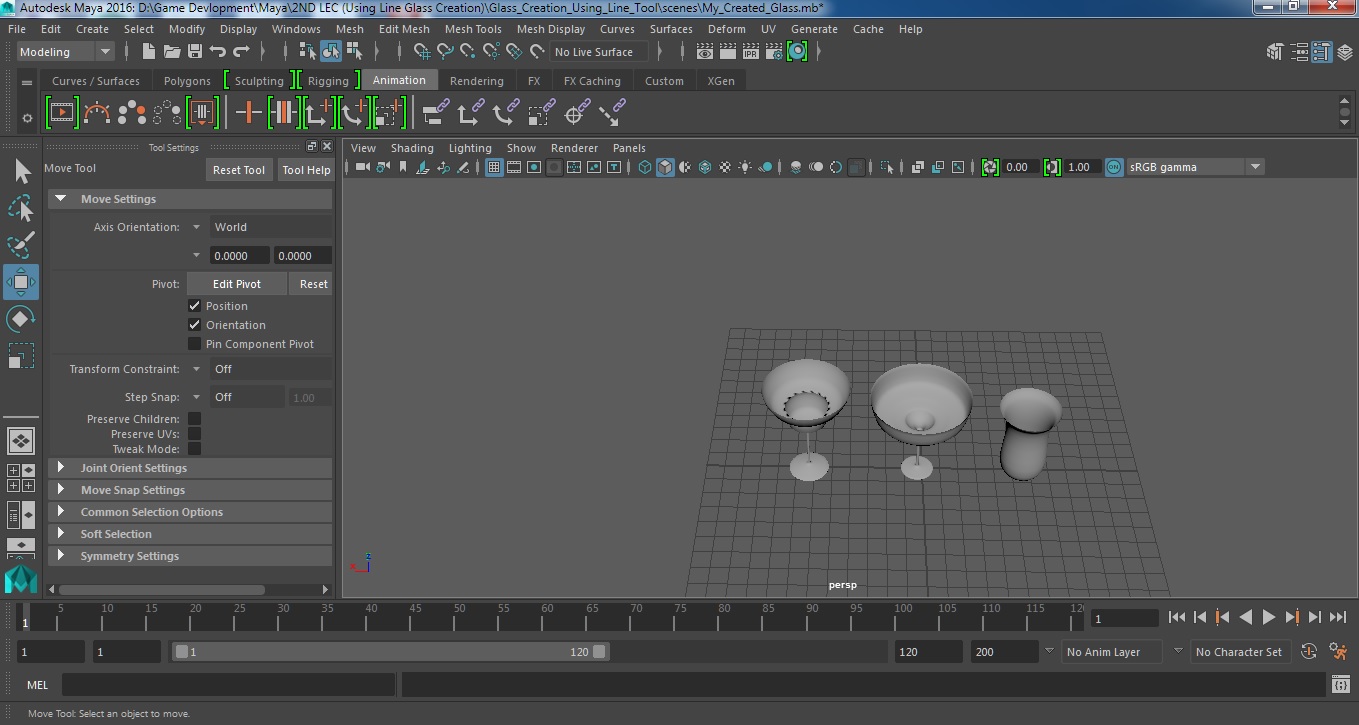Click the range slider end handle at 120
Image resolution: width=1359 pixels, height=725 pixels.
point(599,651)
